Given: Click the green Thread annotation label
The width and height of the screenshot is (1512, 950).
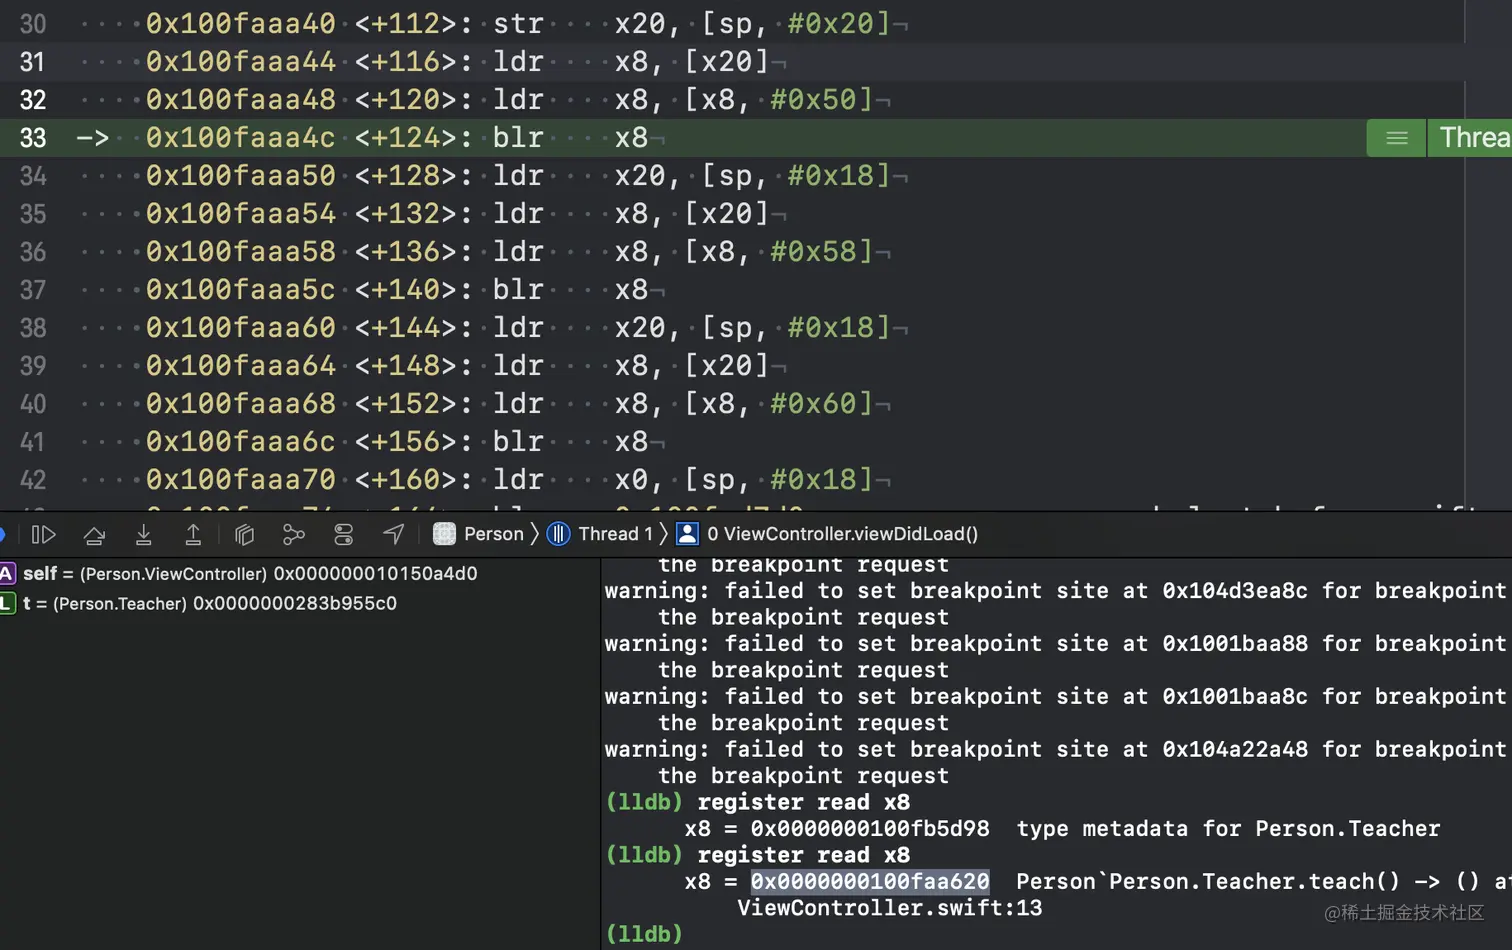Looking at the screenshot, I should click(x=1472, y=138).
